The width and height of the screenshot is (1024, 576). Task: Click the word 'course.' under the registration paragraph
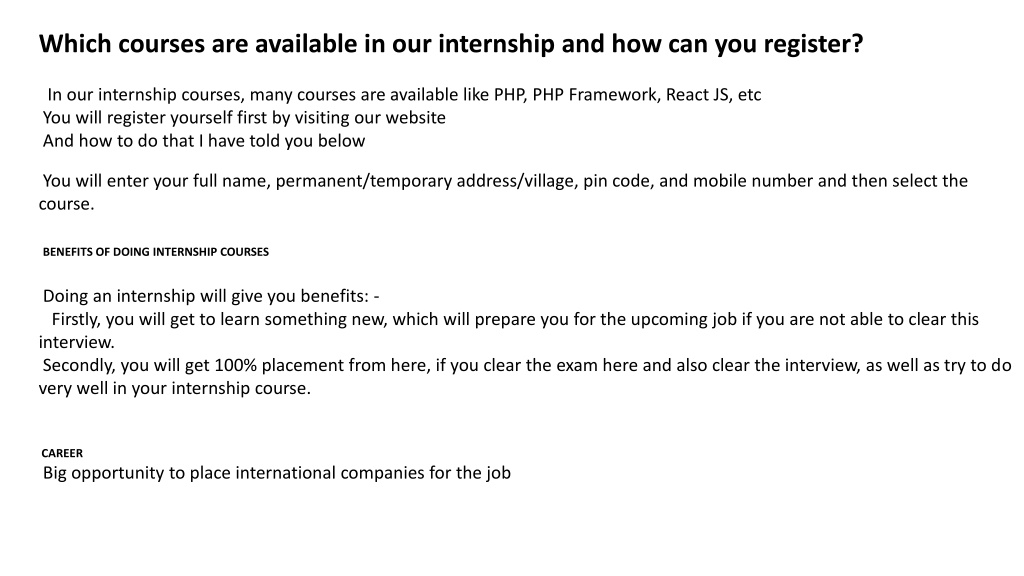[67, 204]
